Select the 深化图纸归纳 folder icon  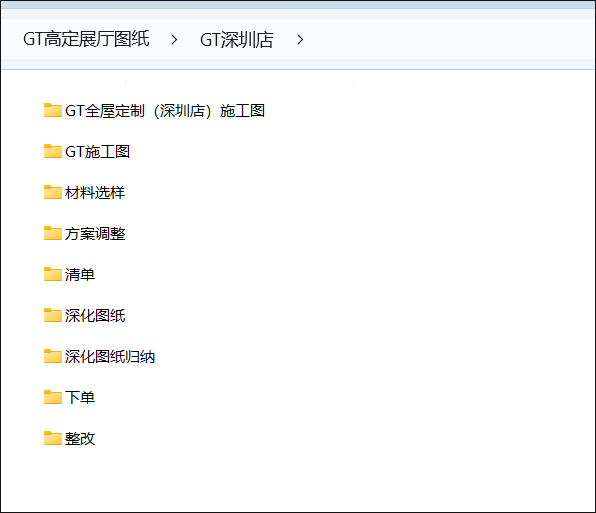click(53, 356)
